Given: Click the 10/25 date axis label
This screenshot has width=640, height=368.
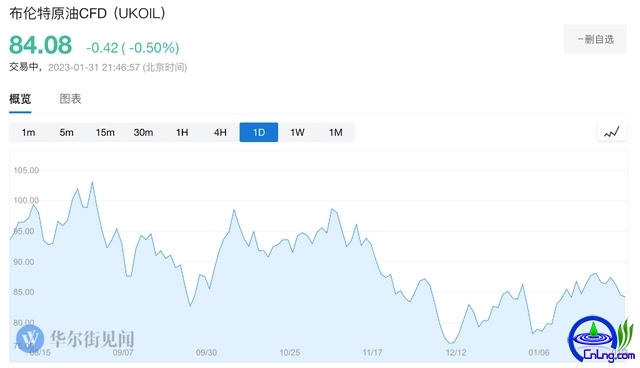Looking at the screenshot, I should click(289, 352).
